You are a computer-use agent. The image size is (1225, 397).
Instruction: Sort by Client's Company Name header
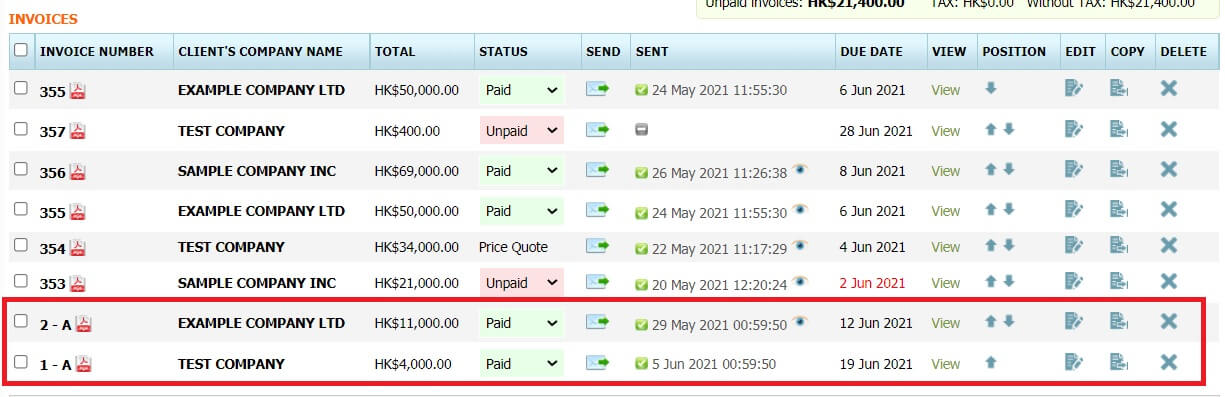260,51
